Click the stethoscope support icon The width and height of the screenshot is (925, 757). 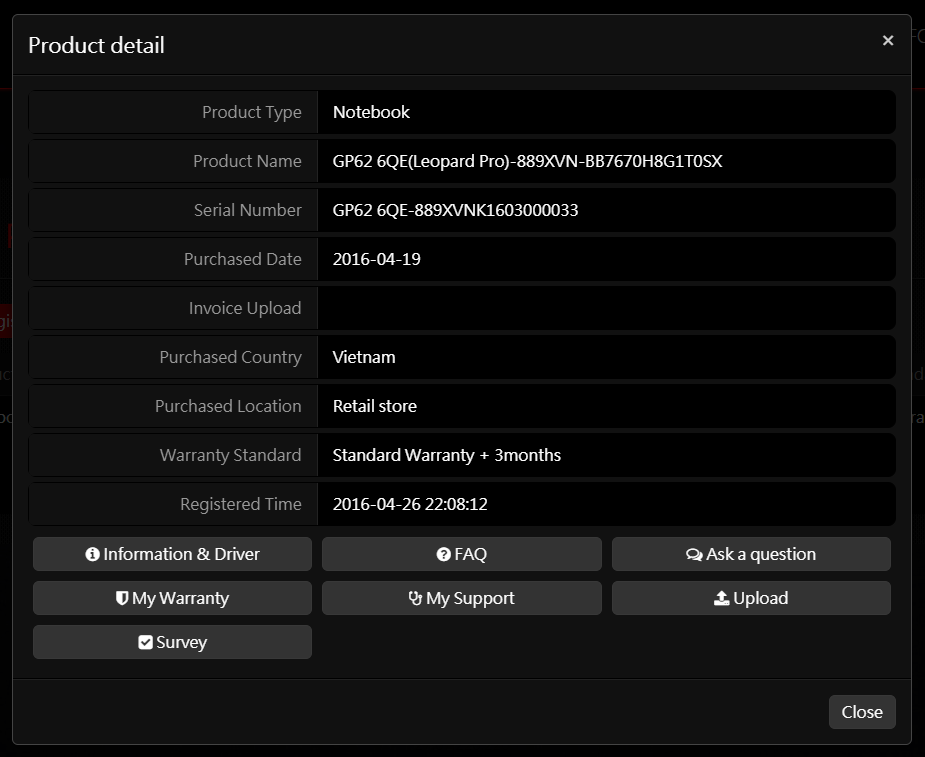pyautogui.click(x=415, y=598)
